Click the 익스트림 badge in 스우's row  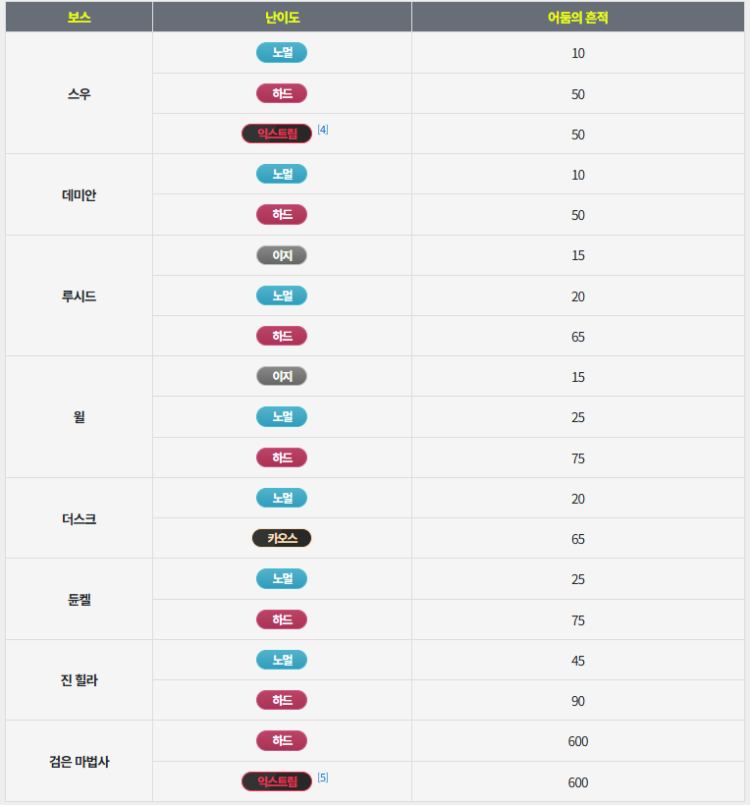click(277, 133)
